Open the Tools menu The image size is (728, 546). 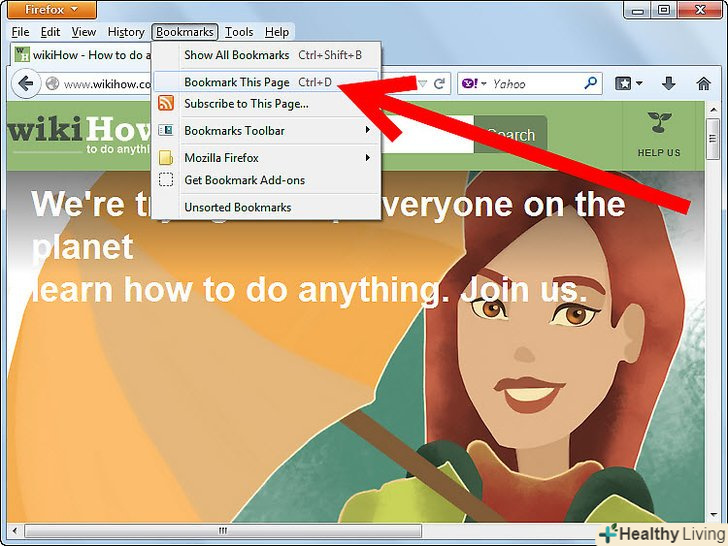(x=239, y=32)
